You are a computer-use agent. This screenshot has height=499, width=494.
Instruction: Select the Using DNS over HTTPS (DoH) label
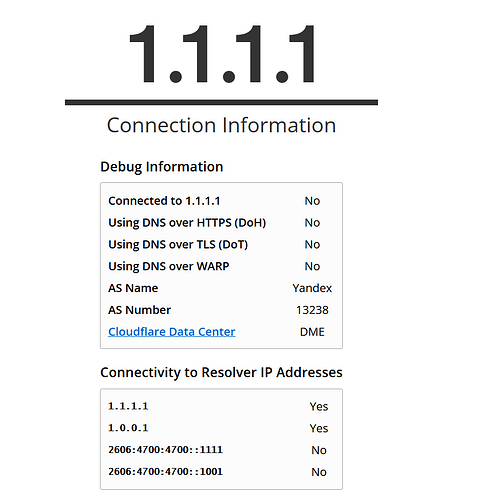[187, 223]
